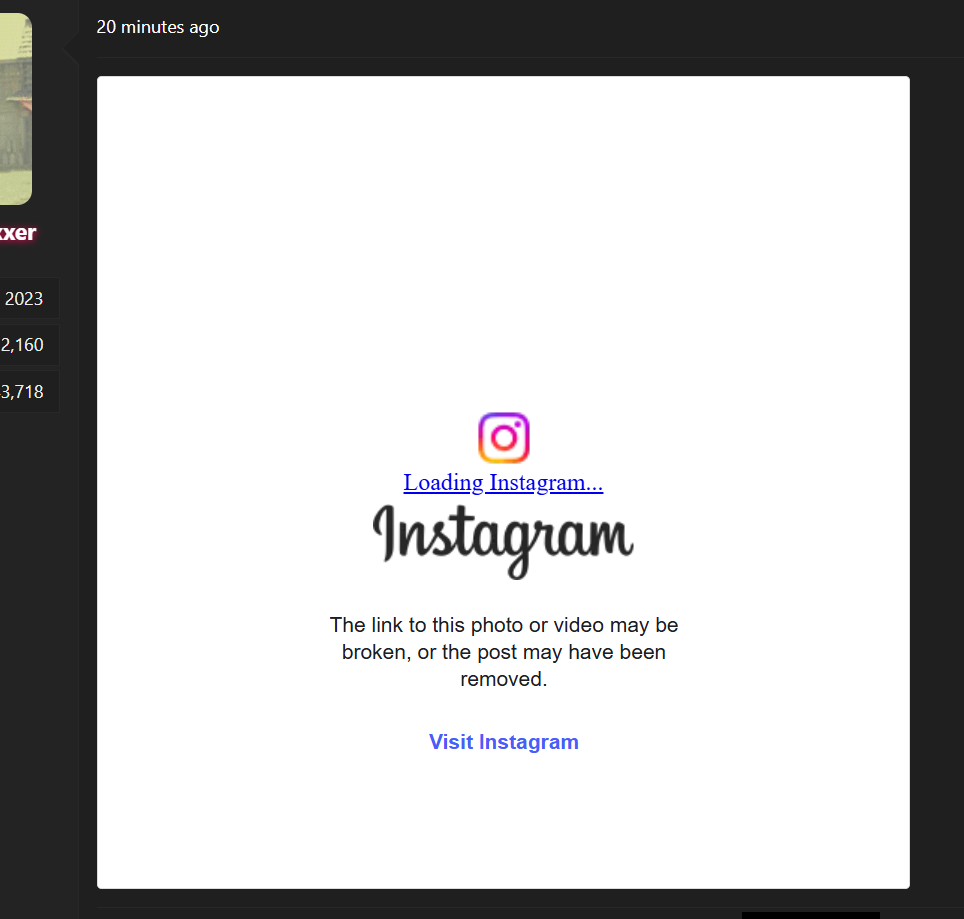
Task: Click the Instagram camera logo icon
Action: [x=504, y=438]
